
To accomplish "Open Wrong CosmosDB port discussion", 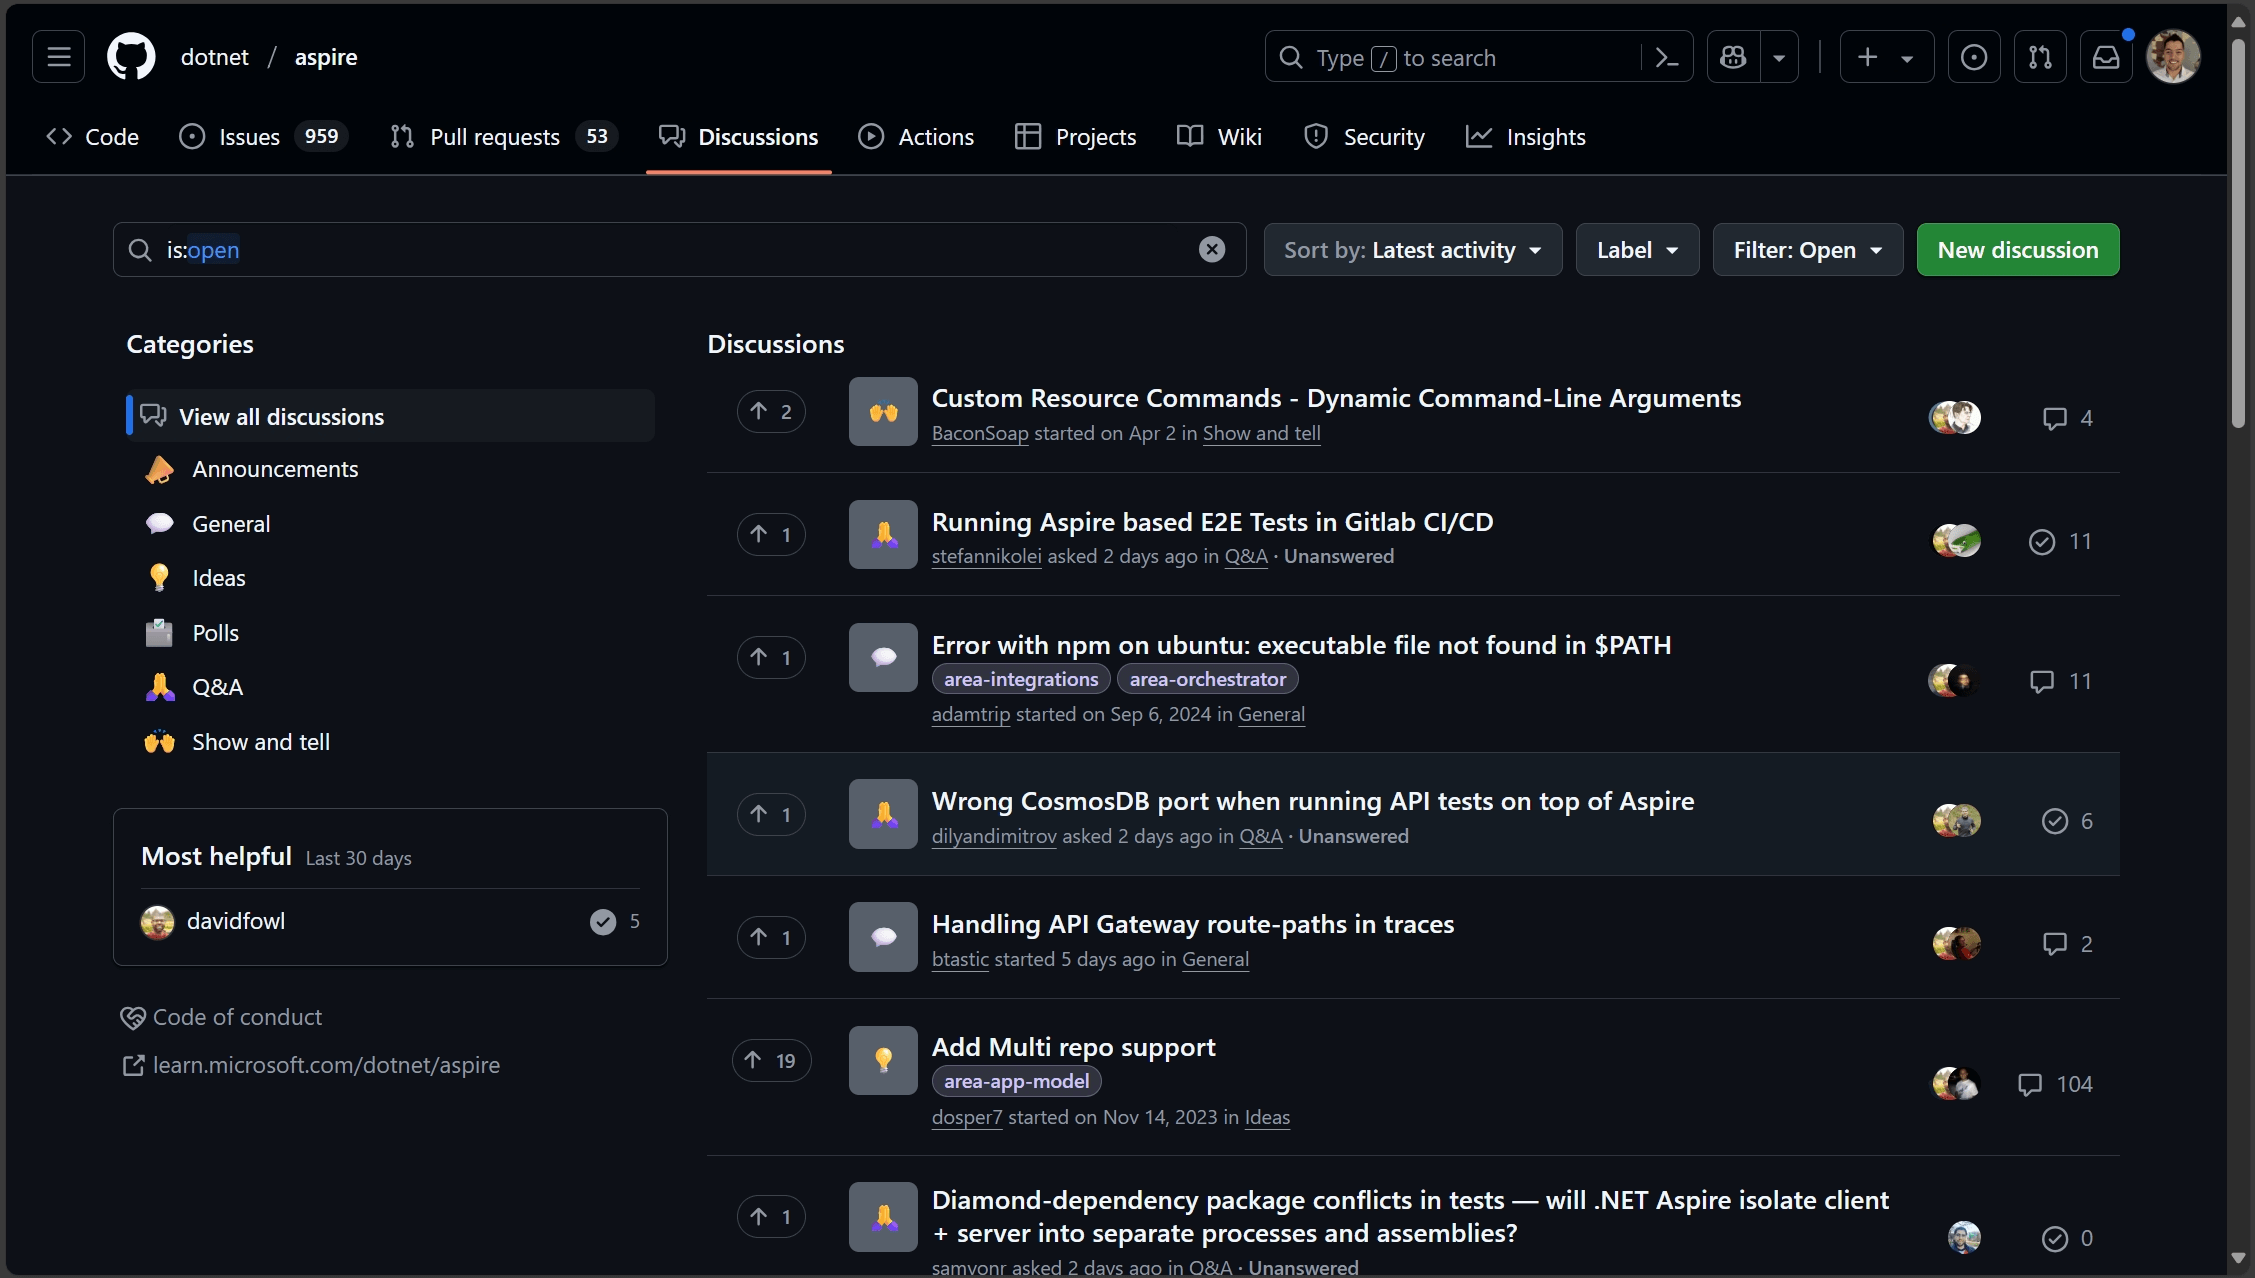I will tap(1312, 801).
